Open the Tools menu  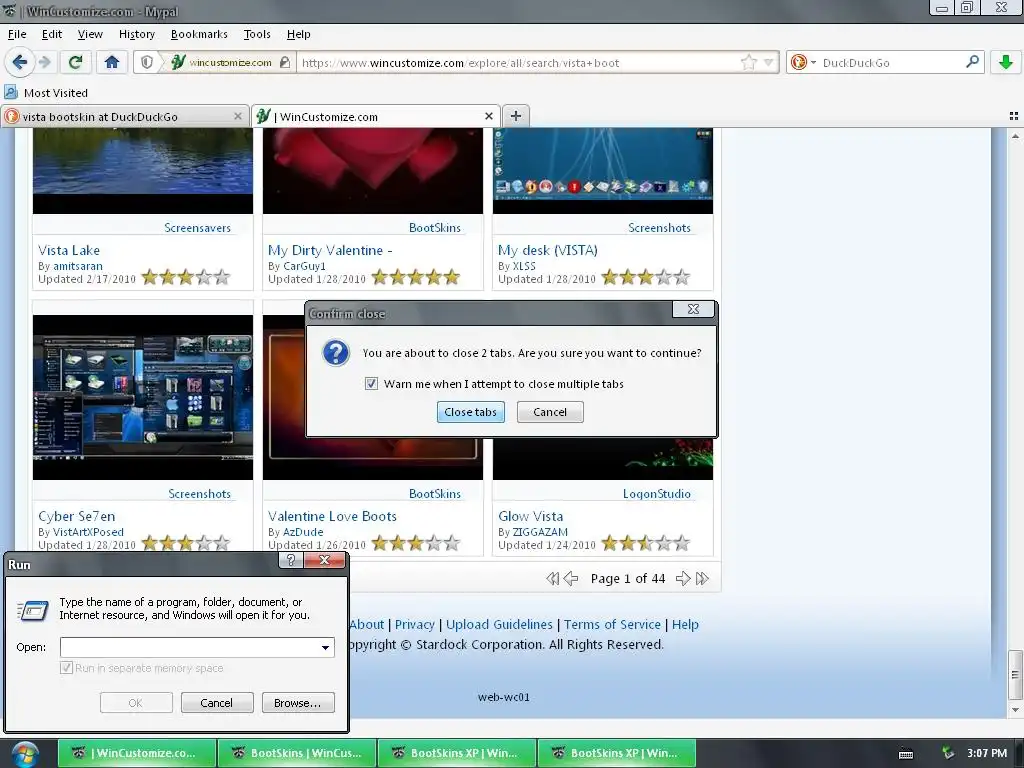click(257, 34)
